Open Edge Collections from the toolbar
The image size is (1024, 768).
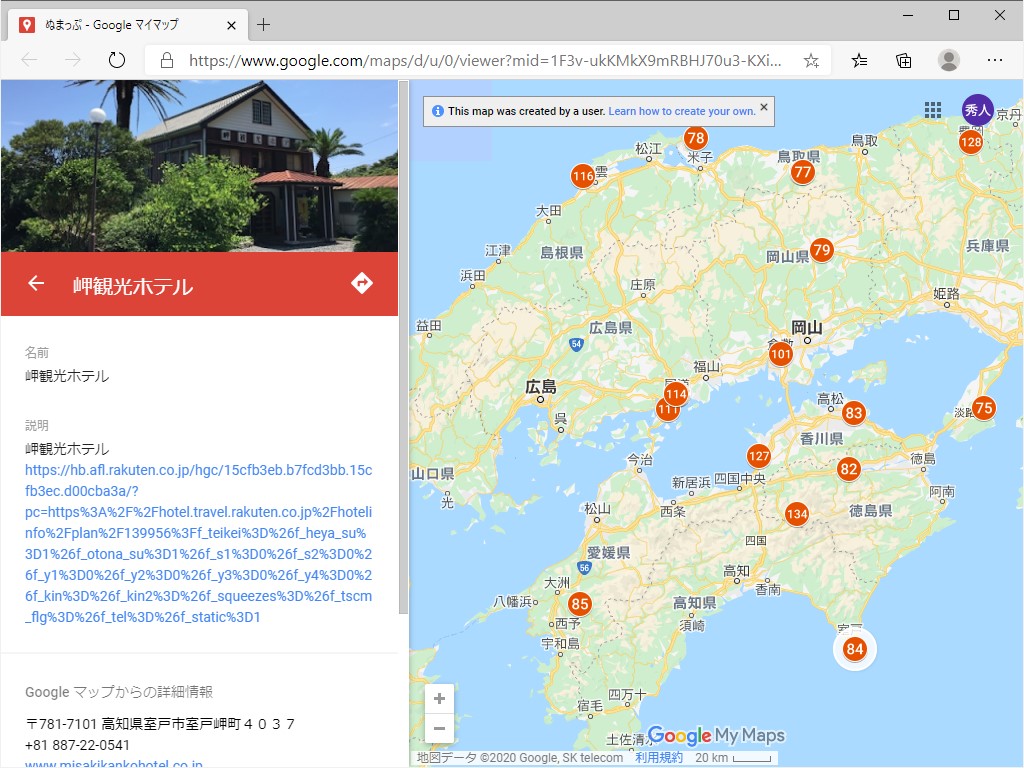903,60
